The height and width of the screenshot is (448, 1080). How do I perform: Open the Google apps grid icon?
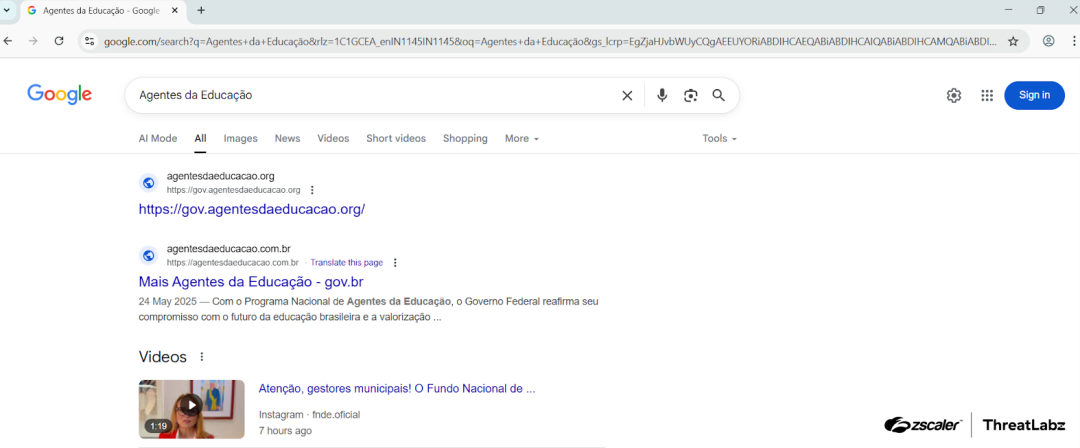point(987,96)
